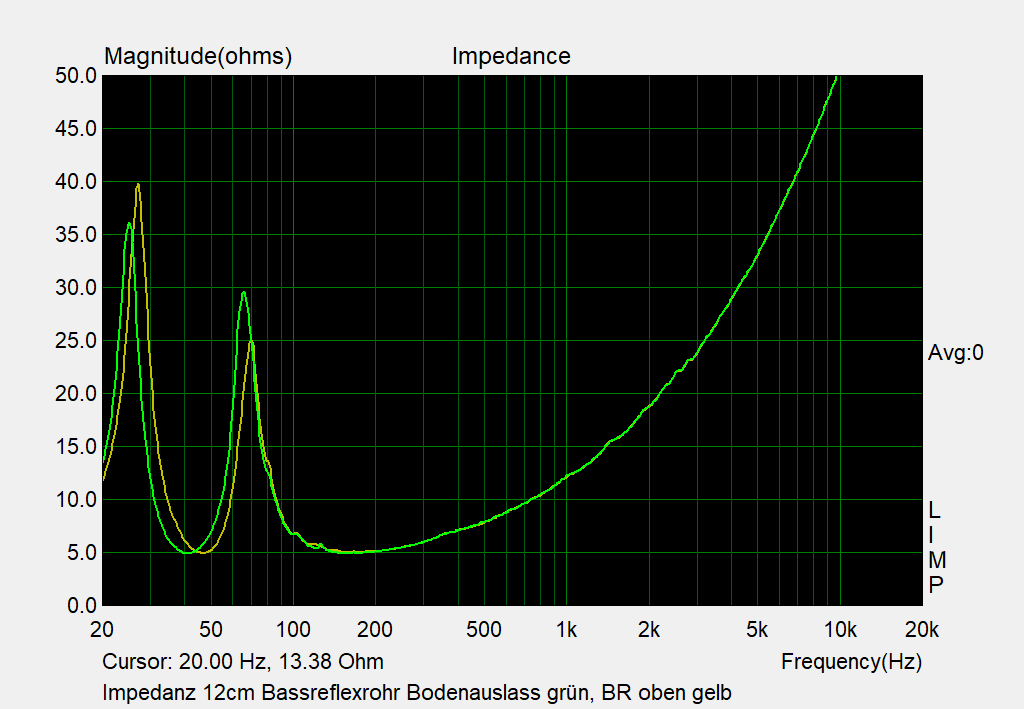The height and width of the screenshot is (709, 1024).
Task: Click the vertical "LIMP" text at right edge
Action: (935, 548)
